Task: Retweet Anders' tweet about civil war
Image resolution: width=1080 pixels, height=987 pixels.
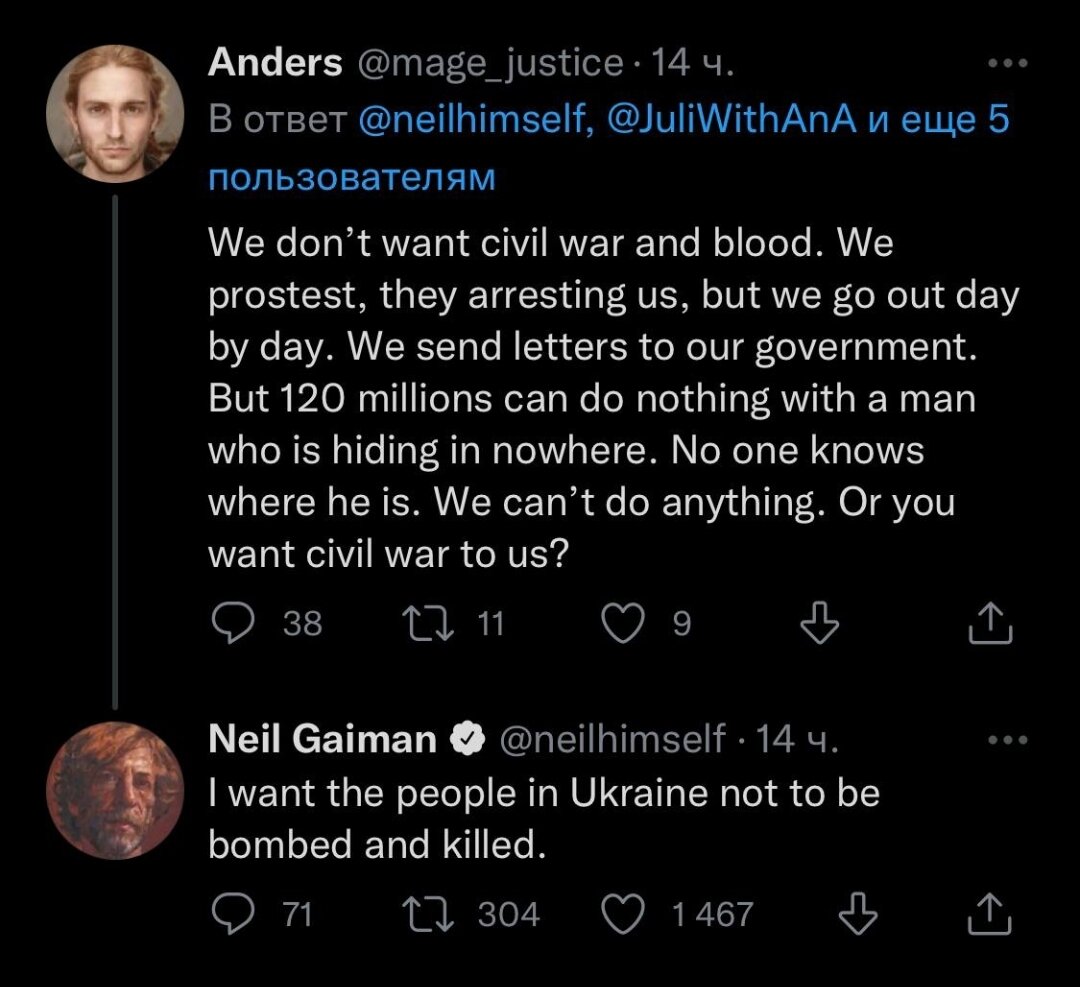Action: pyautogui.click(x=429, y=623)
